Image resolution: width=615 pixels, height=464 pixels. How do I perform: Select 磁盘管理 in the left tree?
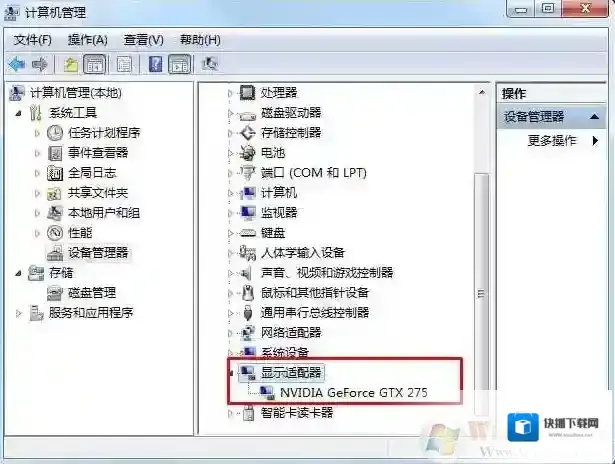click(92, 293)
